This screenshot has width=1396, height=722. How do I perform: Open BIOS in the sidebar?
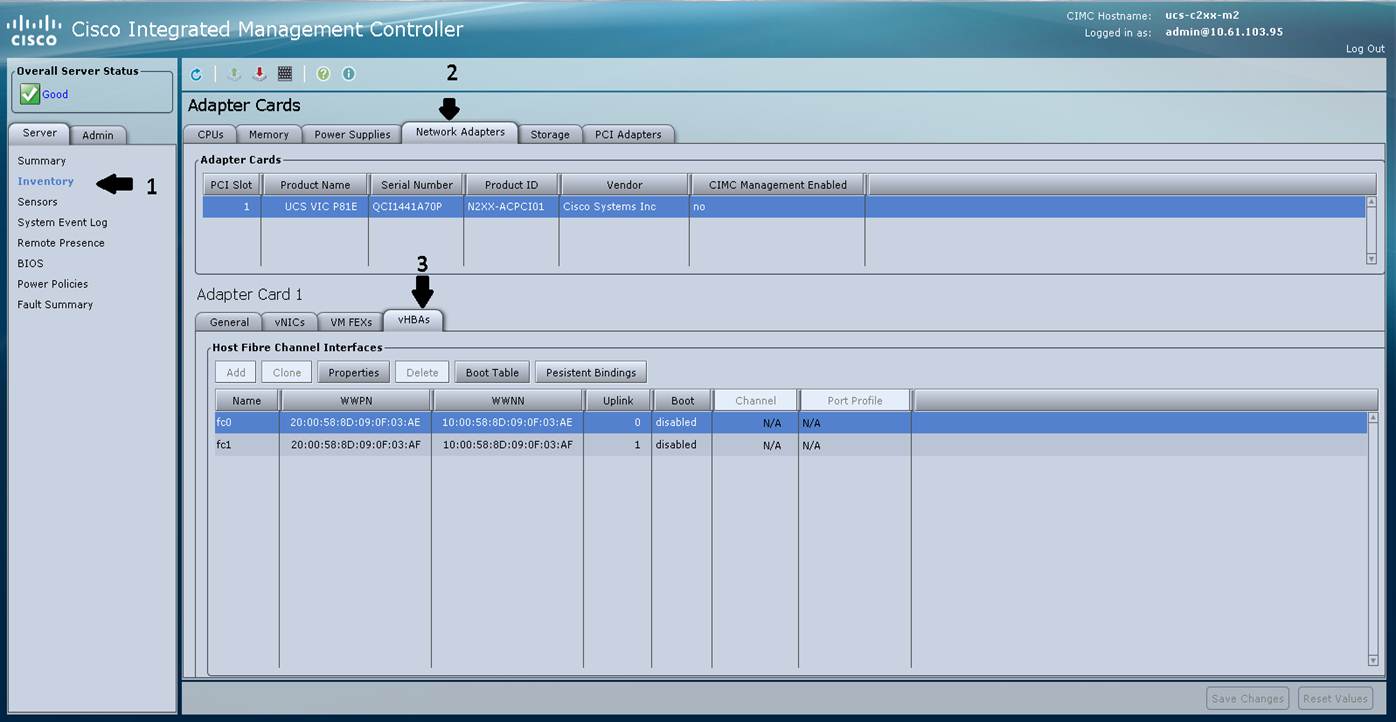[30, 264]
